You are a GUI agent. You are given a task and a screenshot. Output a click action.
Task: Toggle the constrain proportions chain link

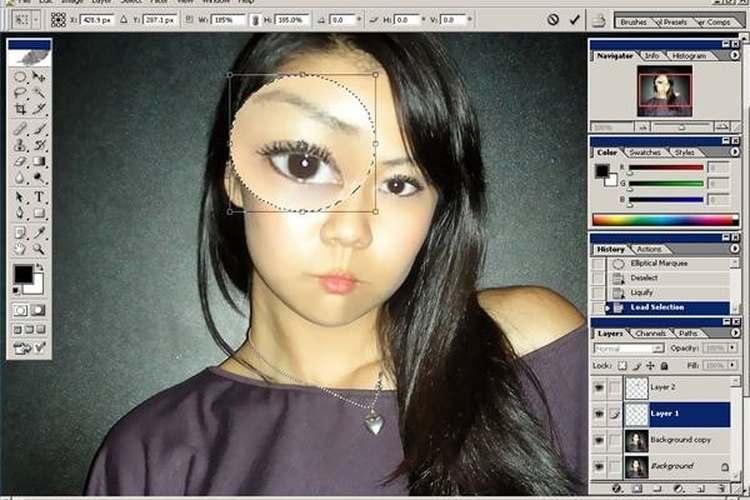point(255,20)
